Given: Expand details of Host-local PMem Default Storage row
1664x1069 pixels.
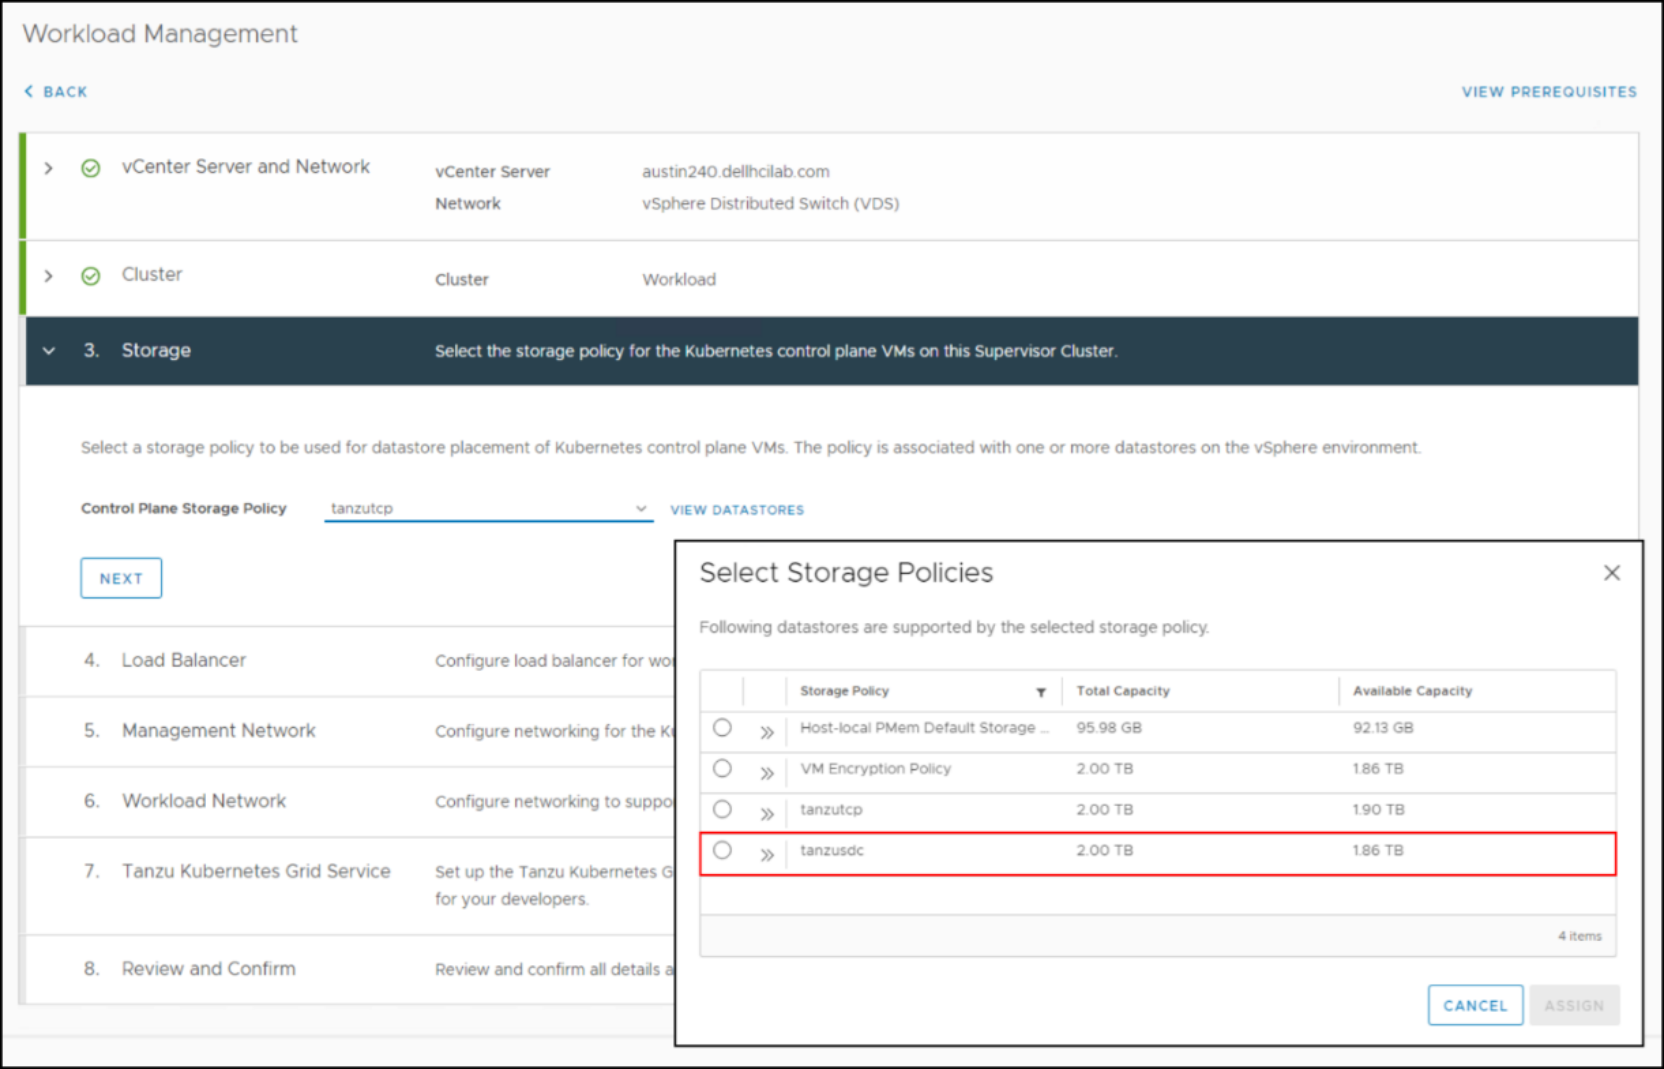Looking at the screenshot, I should click(767, 732).
